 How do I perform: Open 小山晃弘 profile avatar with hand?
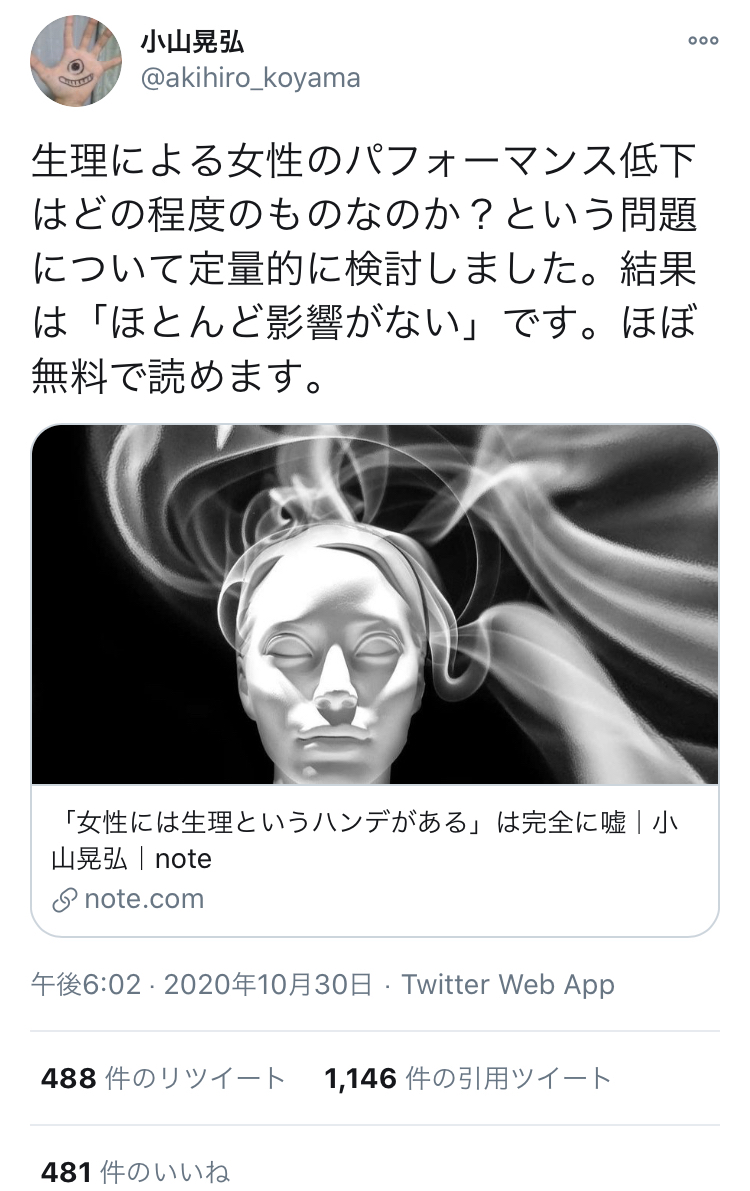75,61
